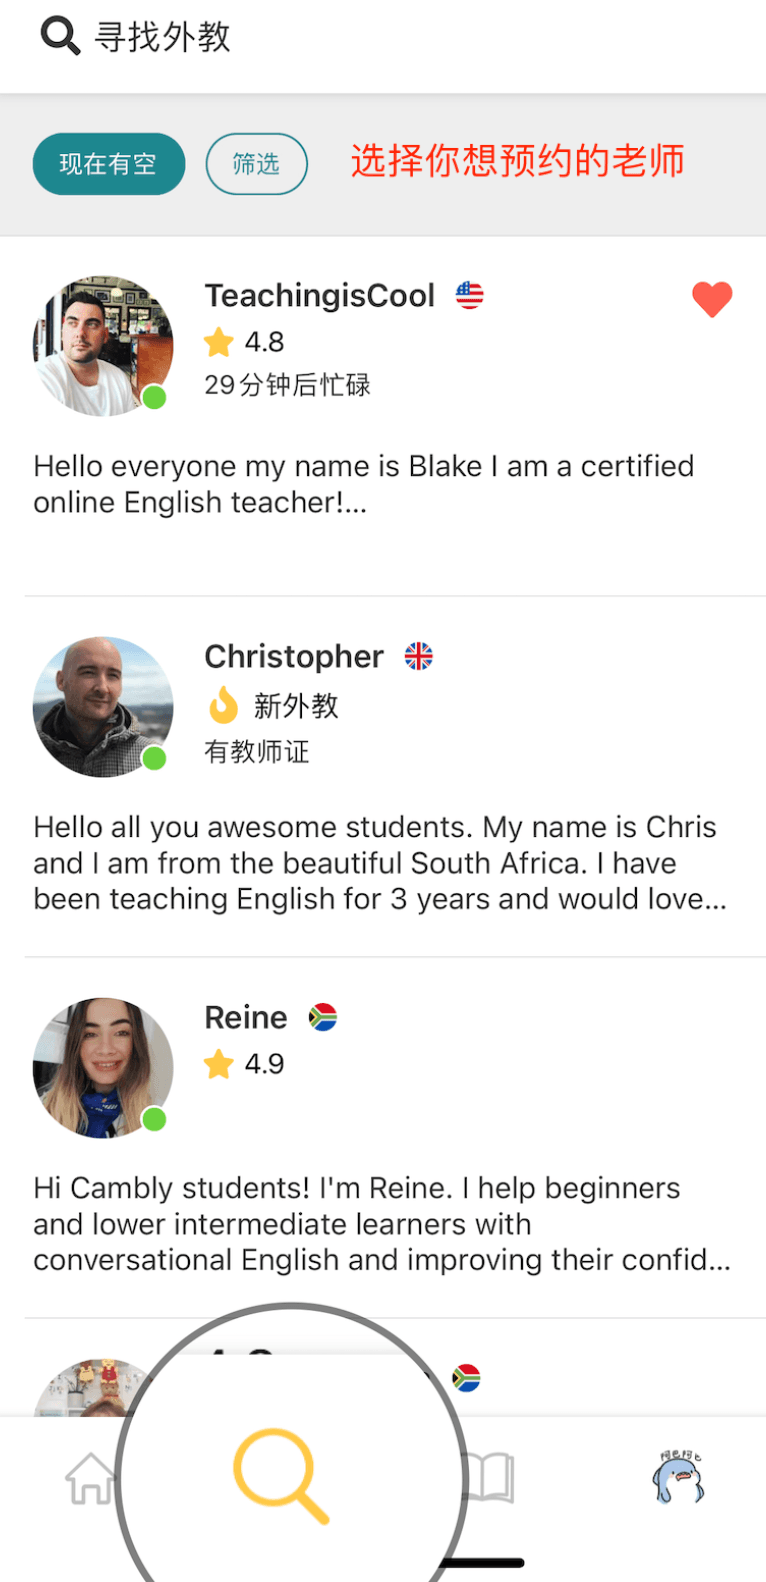The height and width of the screenshot is (1582, 766).
Task: Tap the magnifier icon beside 寻找外教
Action: coord(60,37)
